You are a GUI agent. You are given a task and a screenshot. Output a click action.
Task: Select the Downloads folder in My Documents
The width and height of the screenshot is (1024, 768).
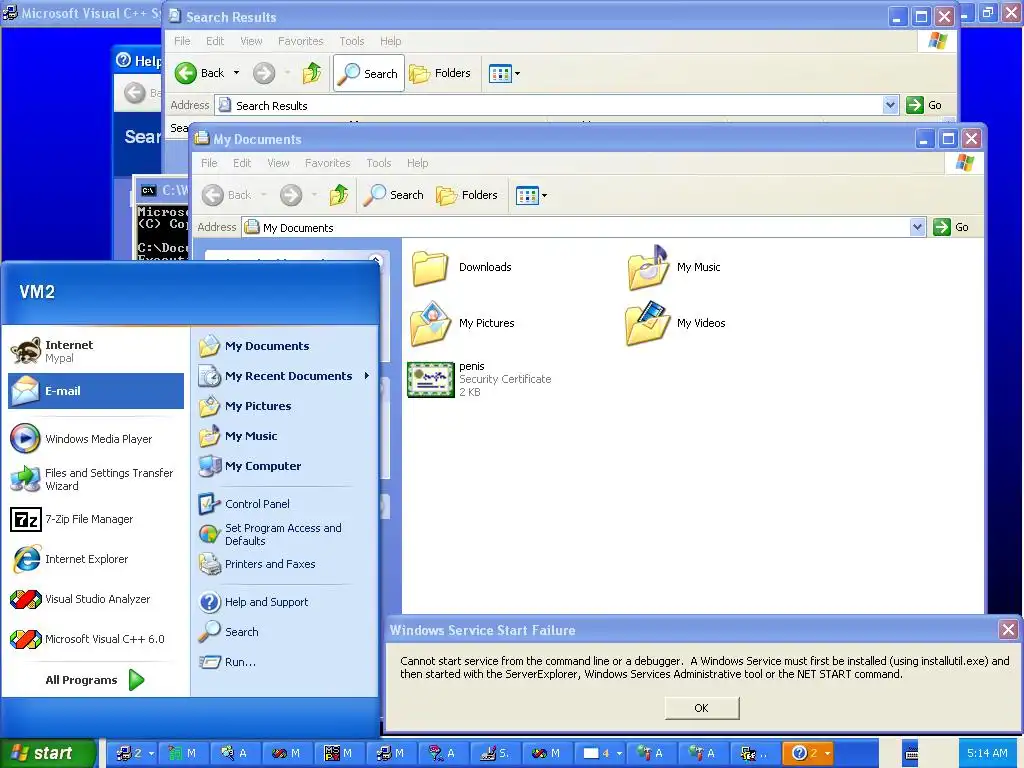pyautogui.click(x=462, y=267)
